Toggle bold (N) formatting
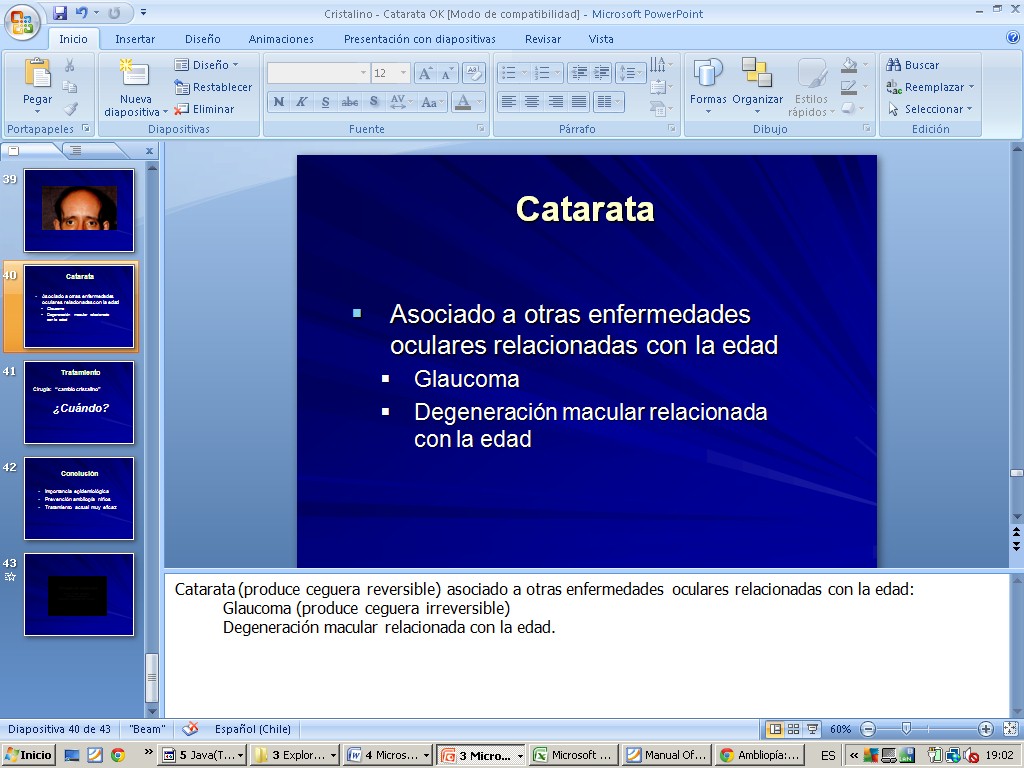 point(279,102)
